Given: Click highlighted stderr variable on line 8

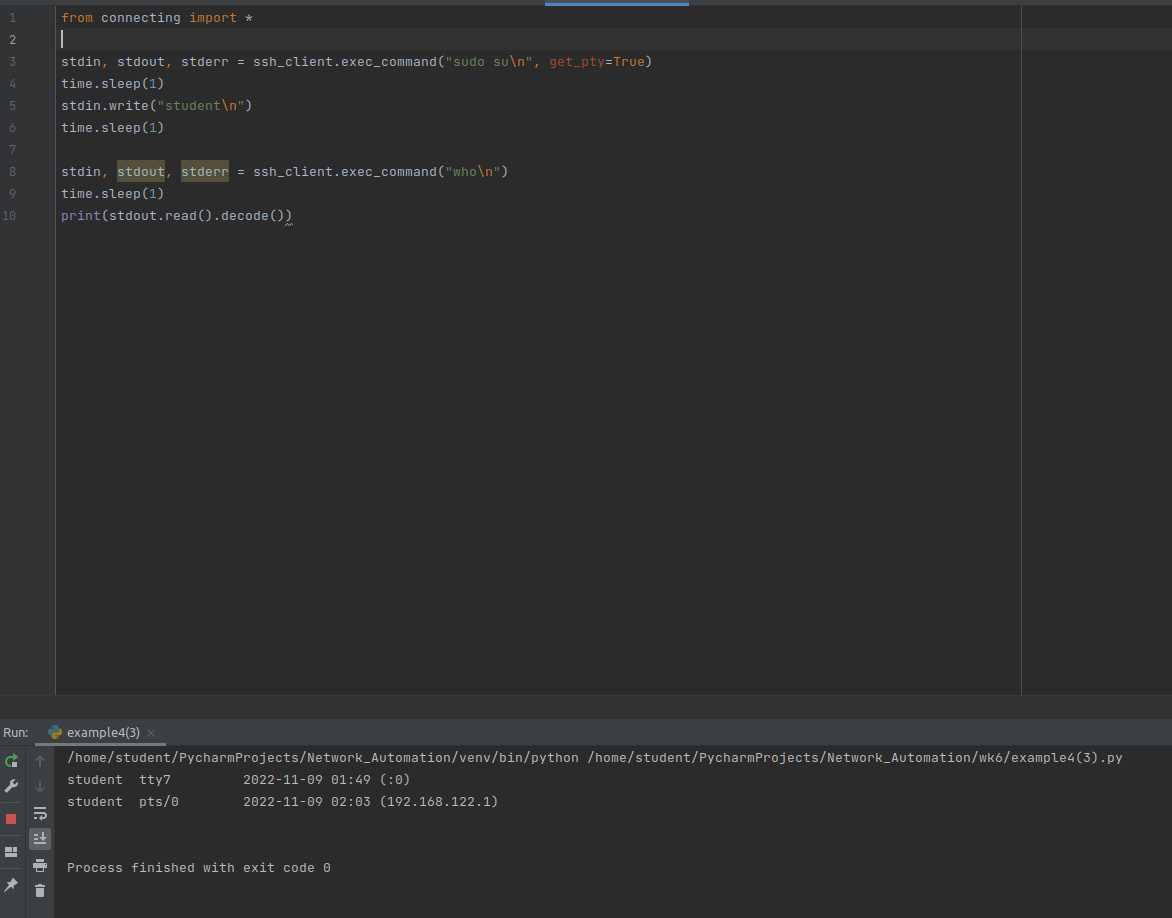Looking at the screenshot, I should pyautogui.click(x=205, y=172).
